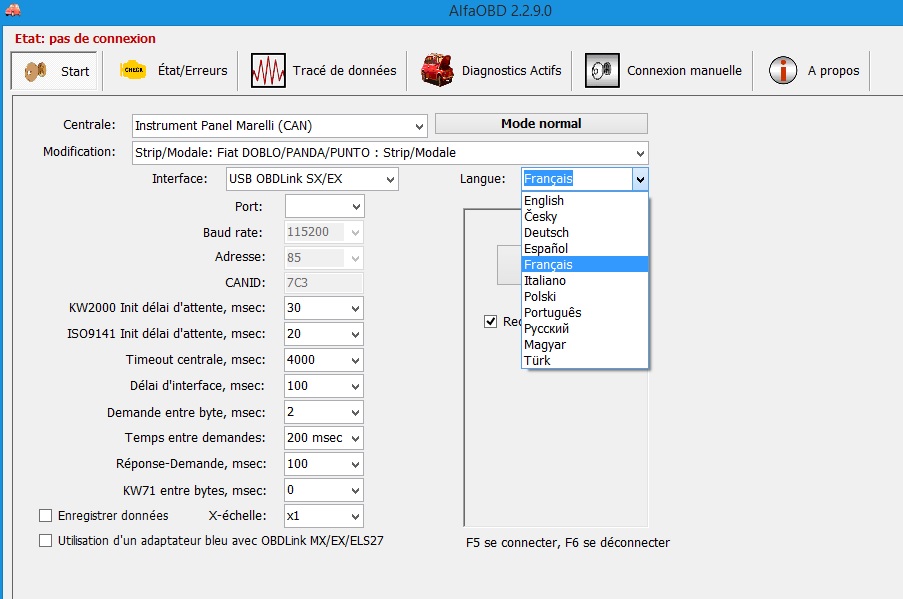Open the Interface USB OBDLink dropdown
The height and width of the screenshot is (599, 903).
[388, 179]
